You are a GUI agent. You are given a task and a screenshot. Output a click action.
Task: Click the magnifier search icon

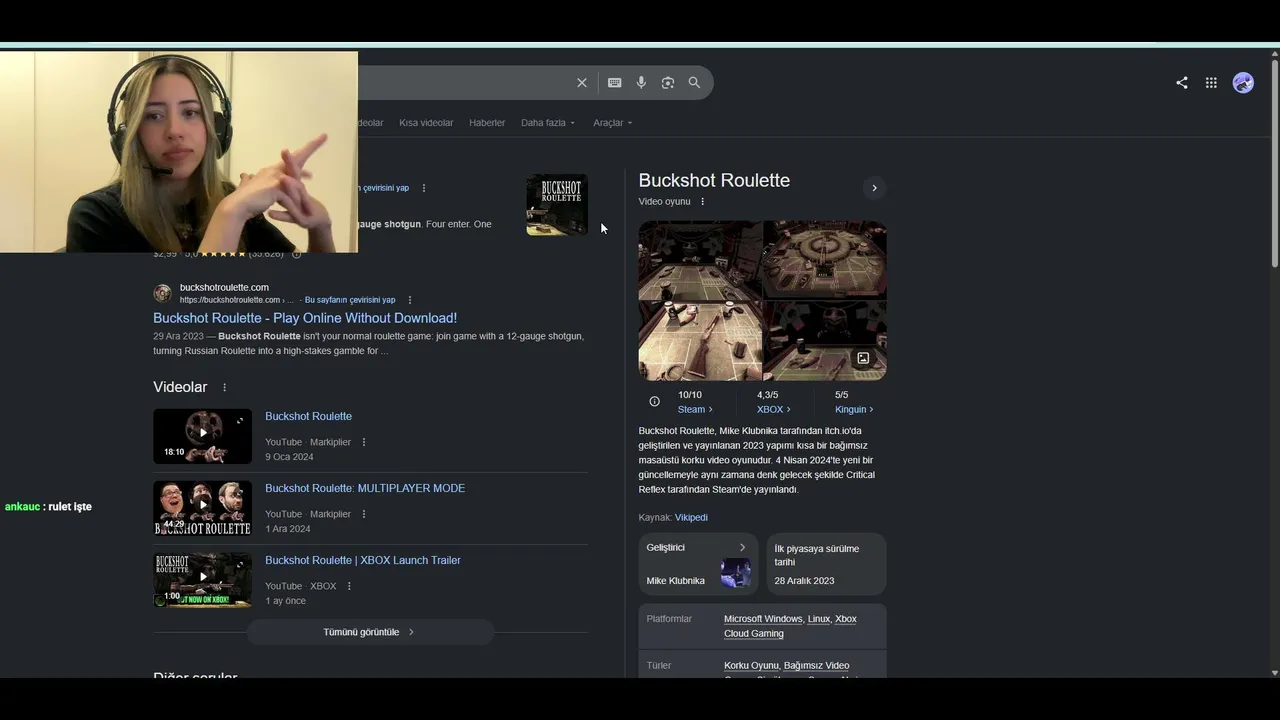point(694,83)
